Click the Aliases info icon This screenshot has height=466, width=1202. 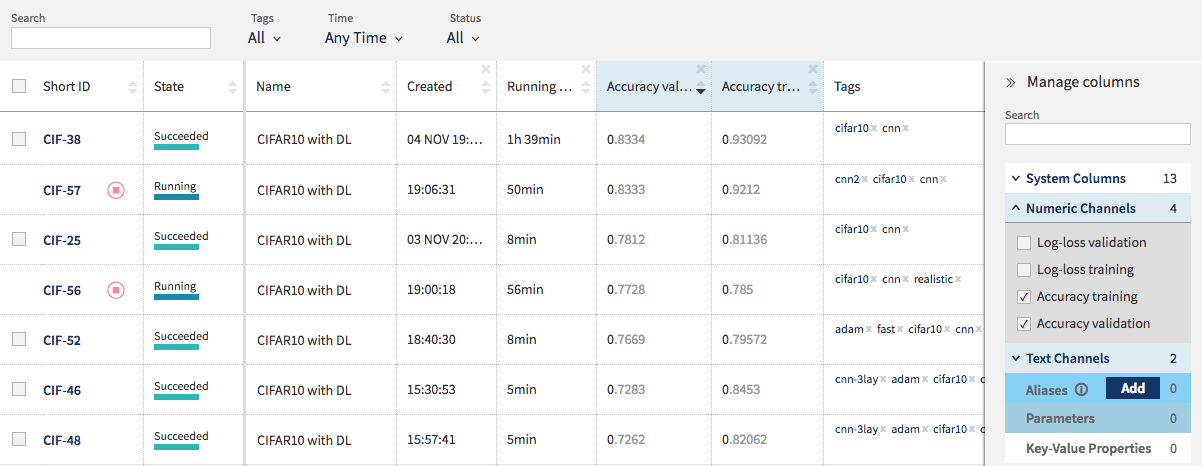[1081, 389]
